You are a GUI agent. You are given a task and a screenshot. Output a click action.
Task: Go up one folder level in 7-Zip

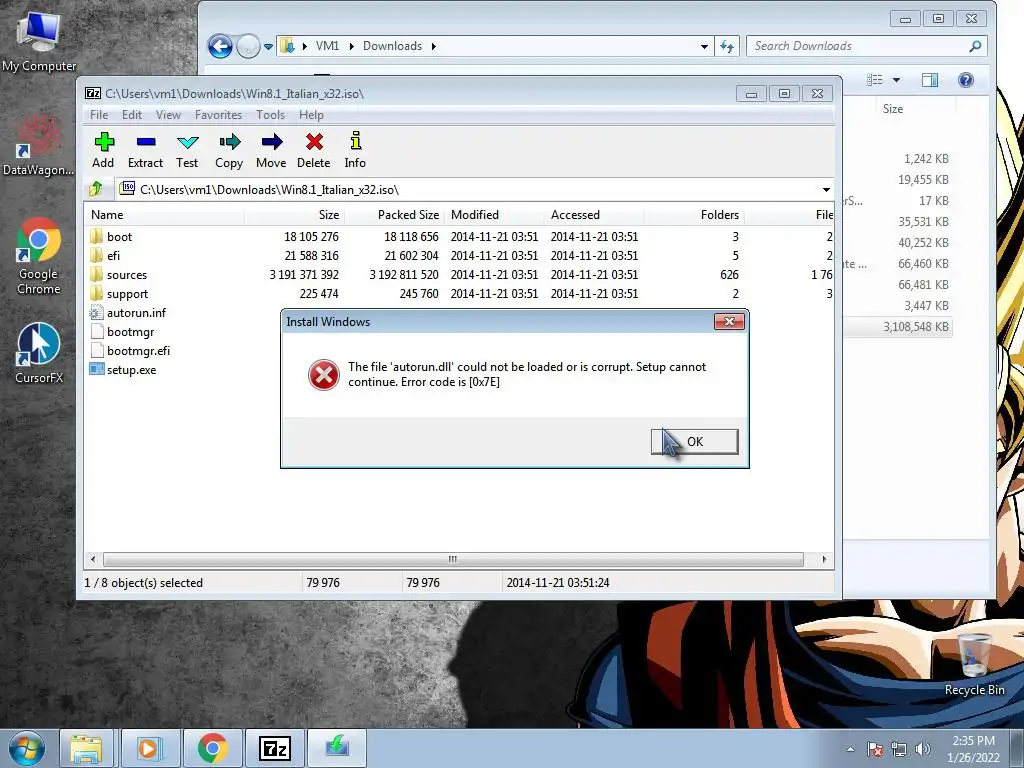pyautogui.click(x=96, y=189)
